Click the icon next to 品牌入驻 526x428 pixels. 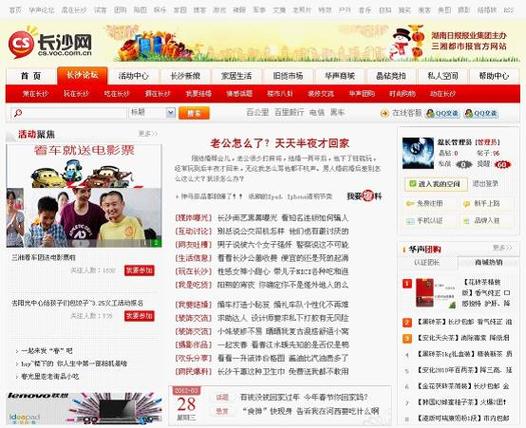point(466,221)
